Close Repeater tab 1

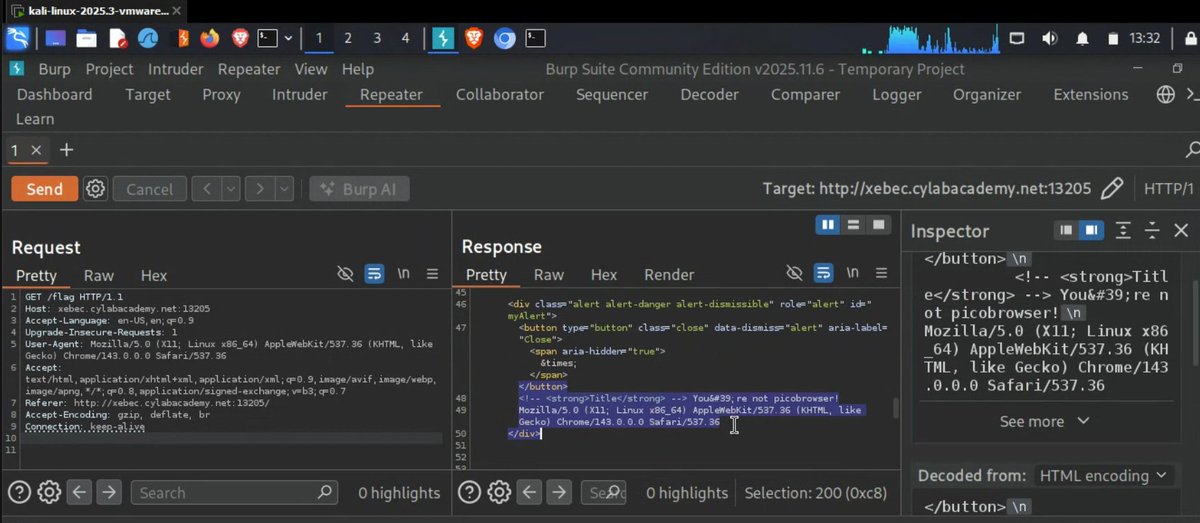36,150
